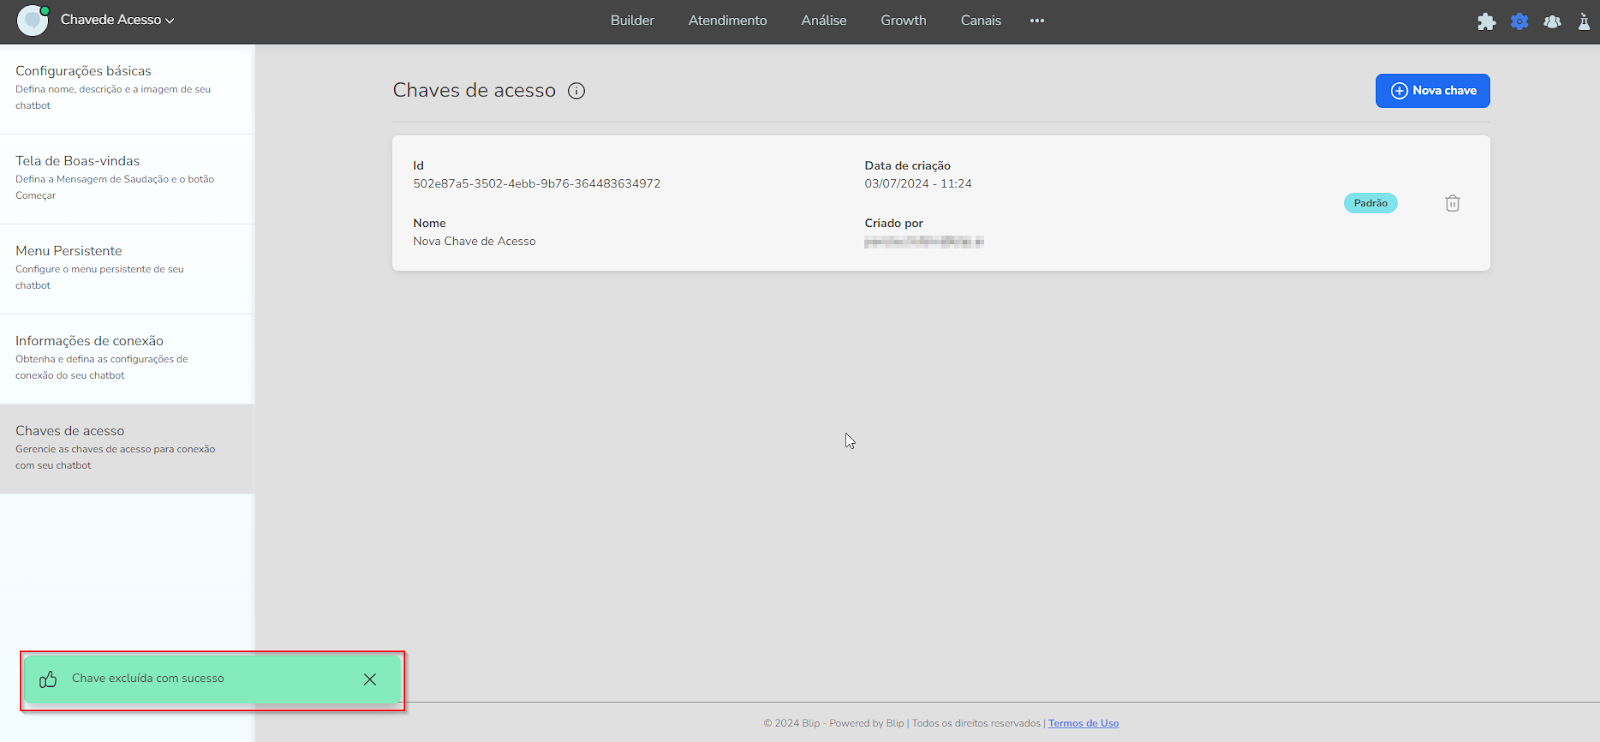Viewport: 1600px width, 742px height.
Task: Select Configurações básicas in sidebar
Action: 83,71
